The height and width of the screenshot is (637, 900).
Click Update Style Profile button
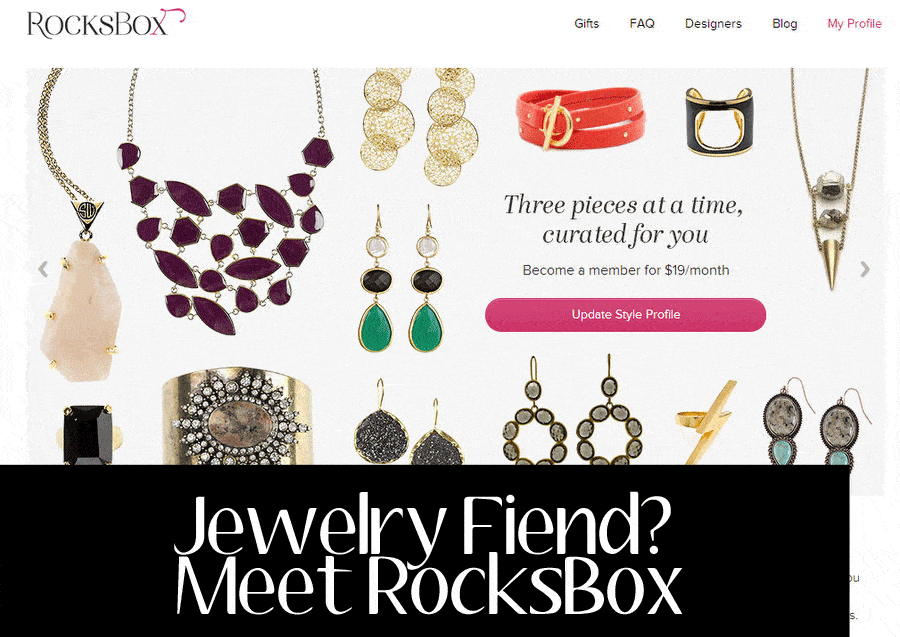[625, 314]
